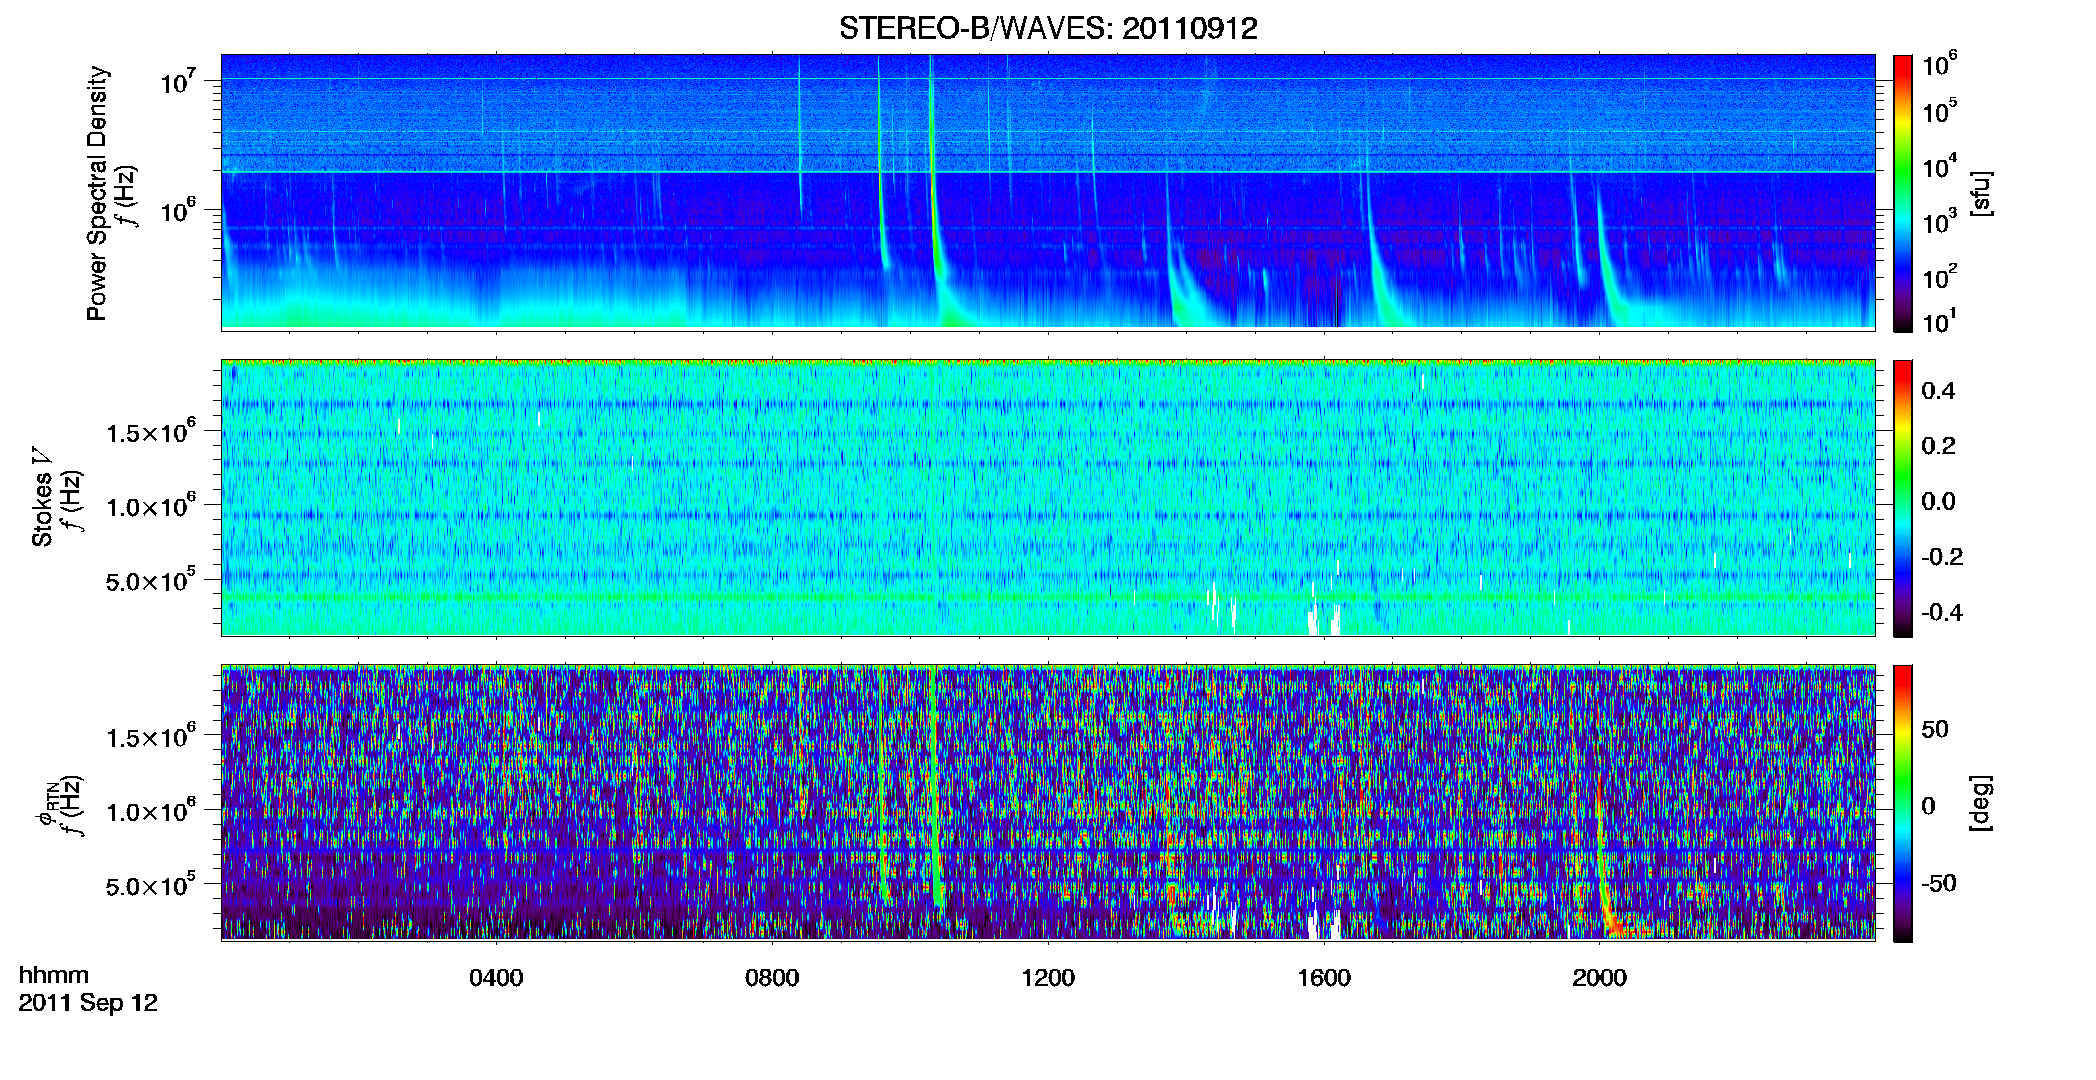Screen dimensions: 2096x1080
Task: Click the Stokes V color bar
Action: 1903,498
